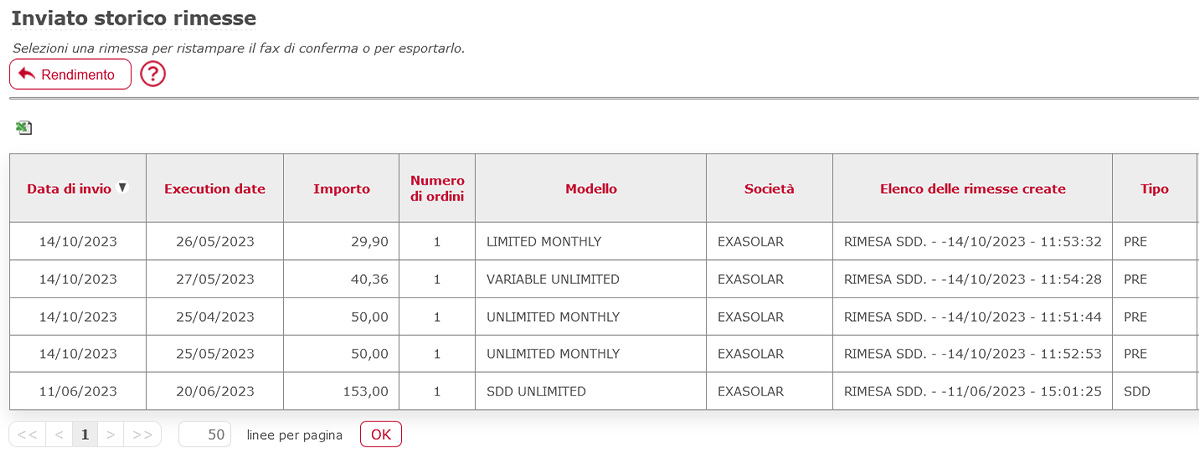Sort by Execution date column header
The image size is (1199, 452).
[215, 189]
